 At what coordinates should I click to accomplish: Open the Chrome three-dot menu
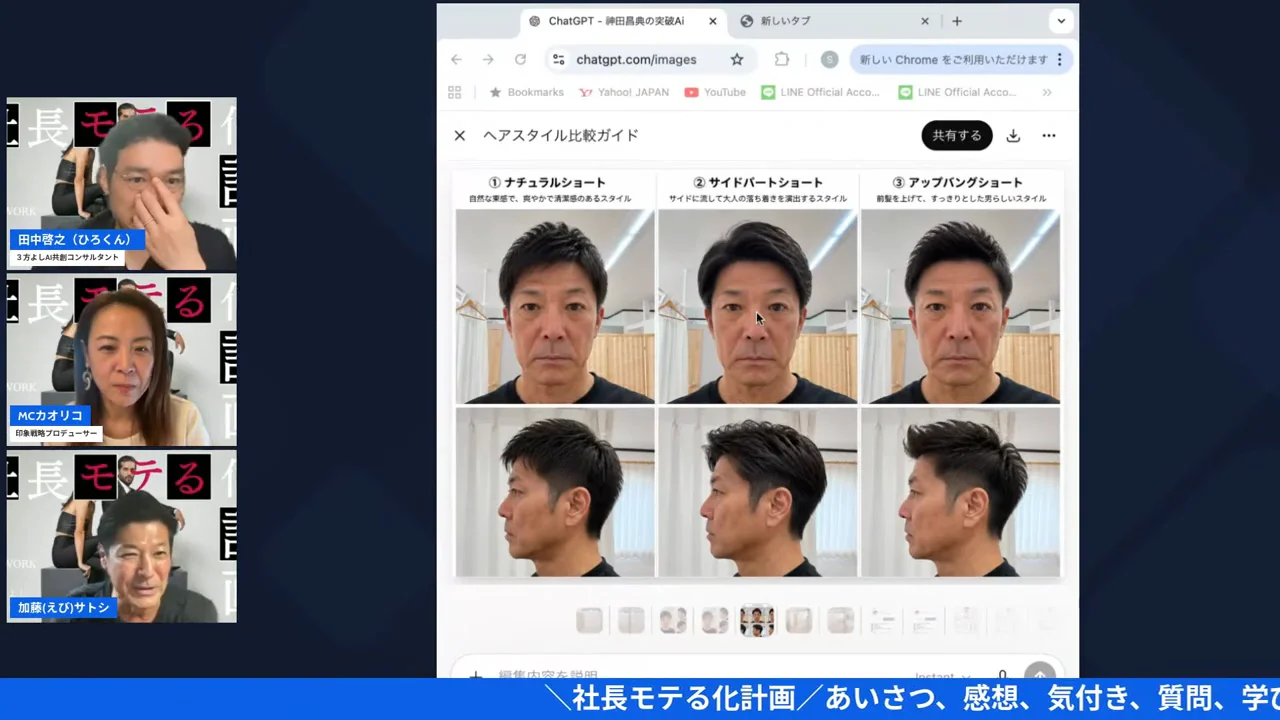point(1060,60)
